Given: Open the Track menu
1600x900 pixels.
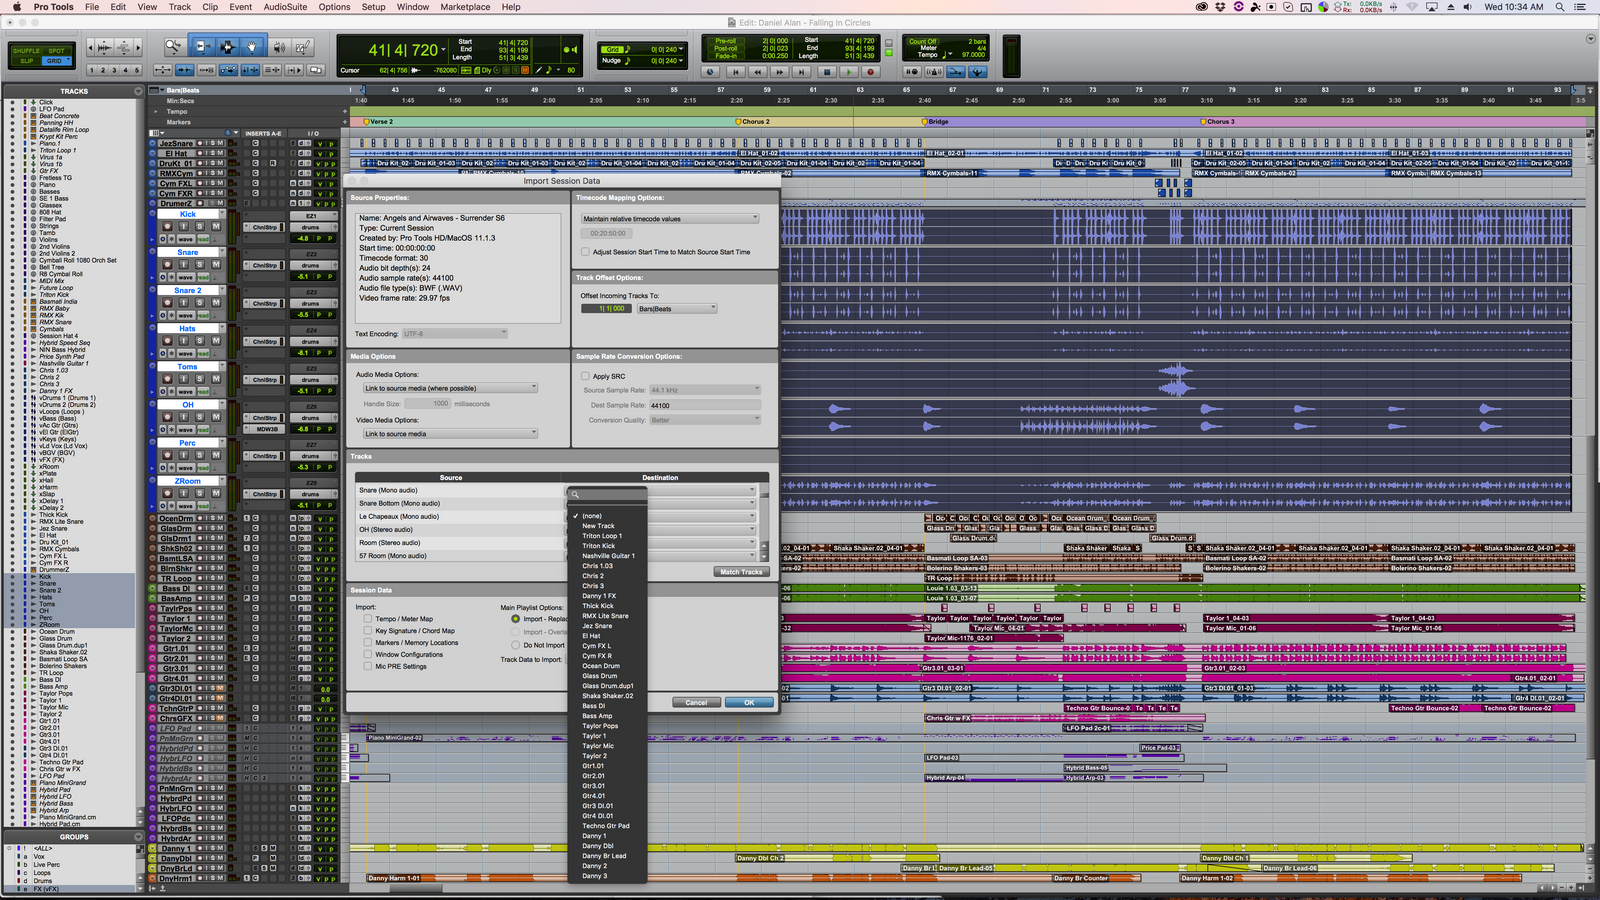Looking at the screenshot, I should point(180,7).
